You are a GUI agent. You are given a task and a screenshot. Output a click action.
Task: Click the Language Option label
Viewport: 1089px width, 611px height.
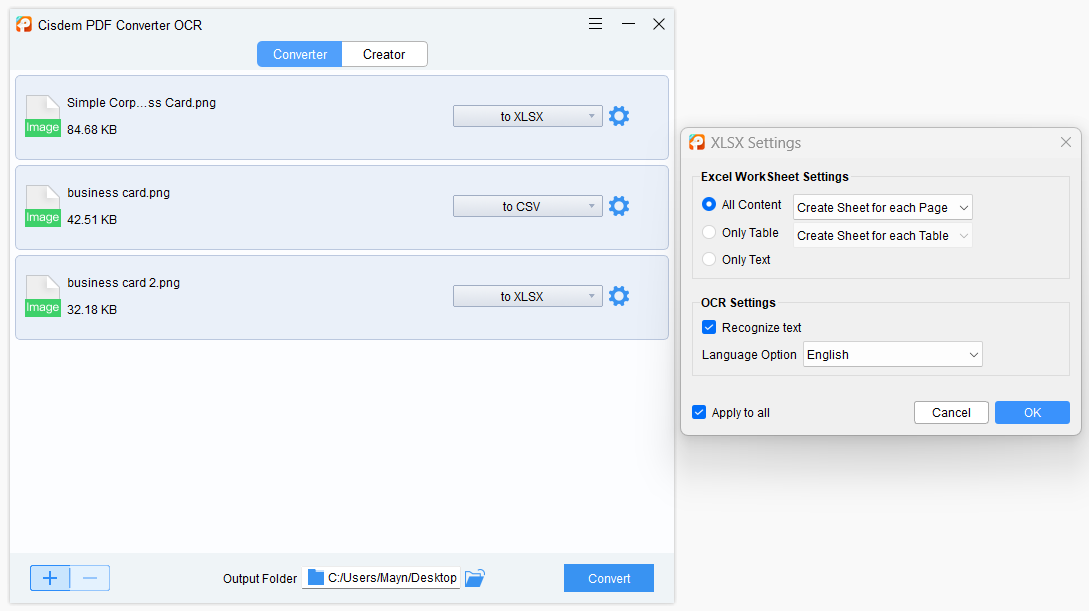coord(749,355)
